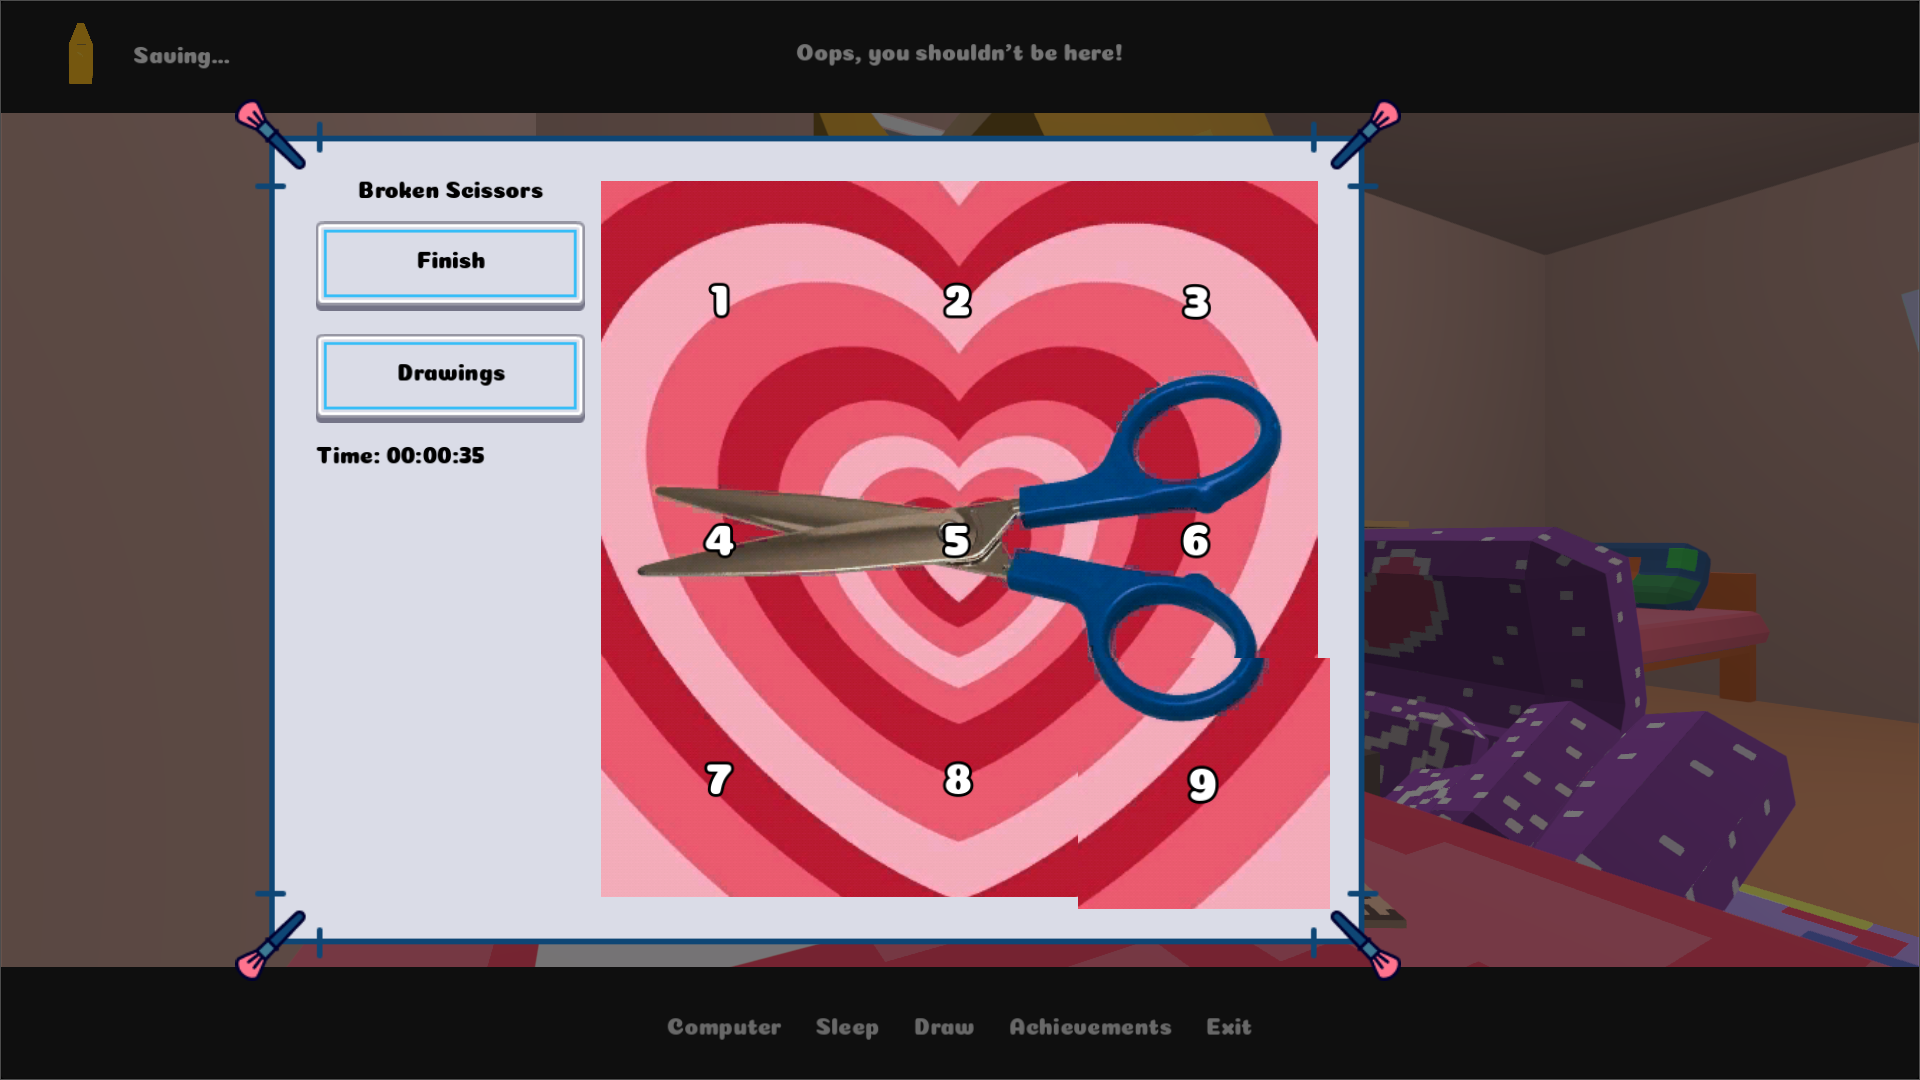
Task: Click the Finish button
Action: click(450, 264)
